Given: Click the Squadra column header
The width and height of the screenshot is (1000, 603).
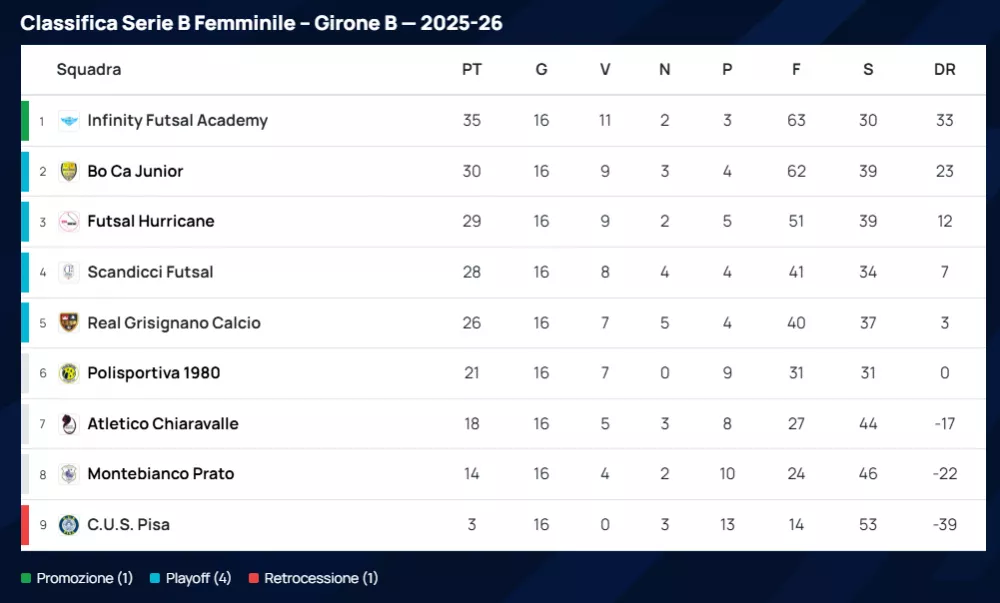Looking at the screenshot, I should coord(89,70).
